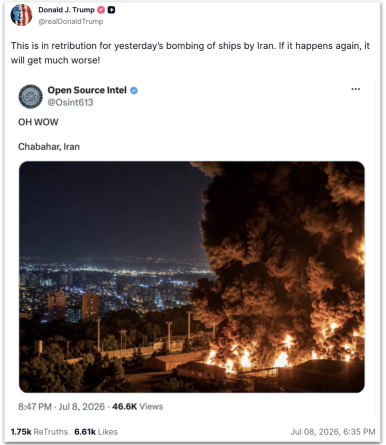Click the Jul 08, 2026, 6:35 PM post timestamp
Image resolution: width=386 pixels, height=445 pixels.
pos(333,432)
